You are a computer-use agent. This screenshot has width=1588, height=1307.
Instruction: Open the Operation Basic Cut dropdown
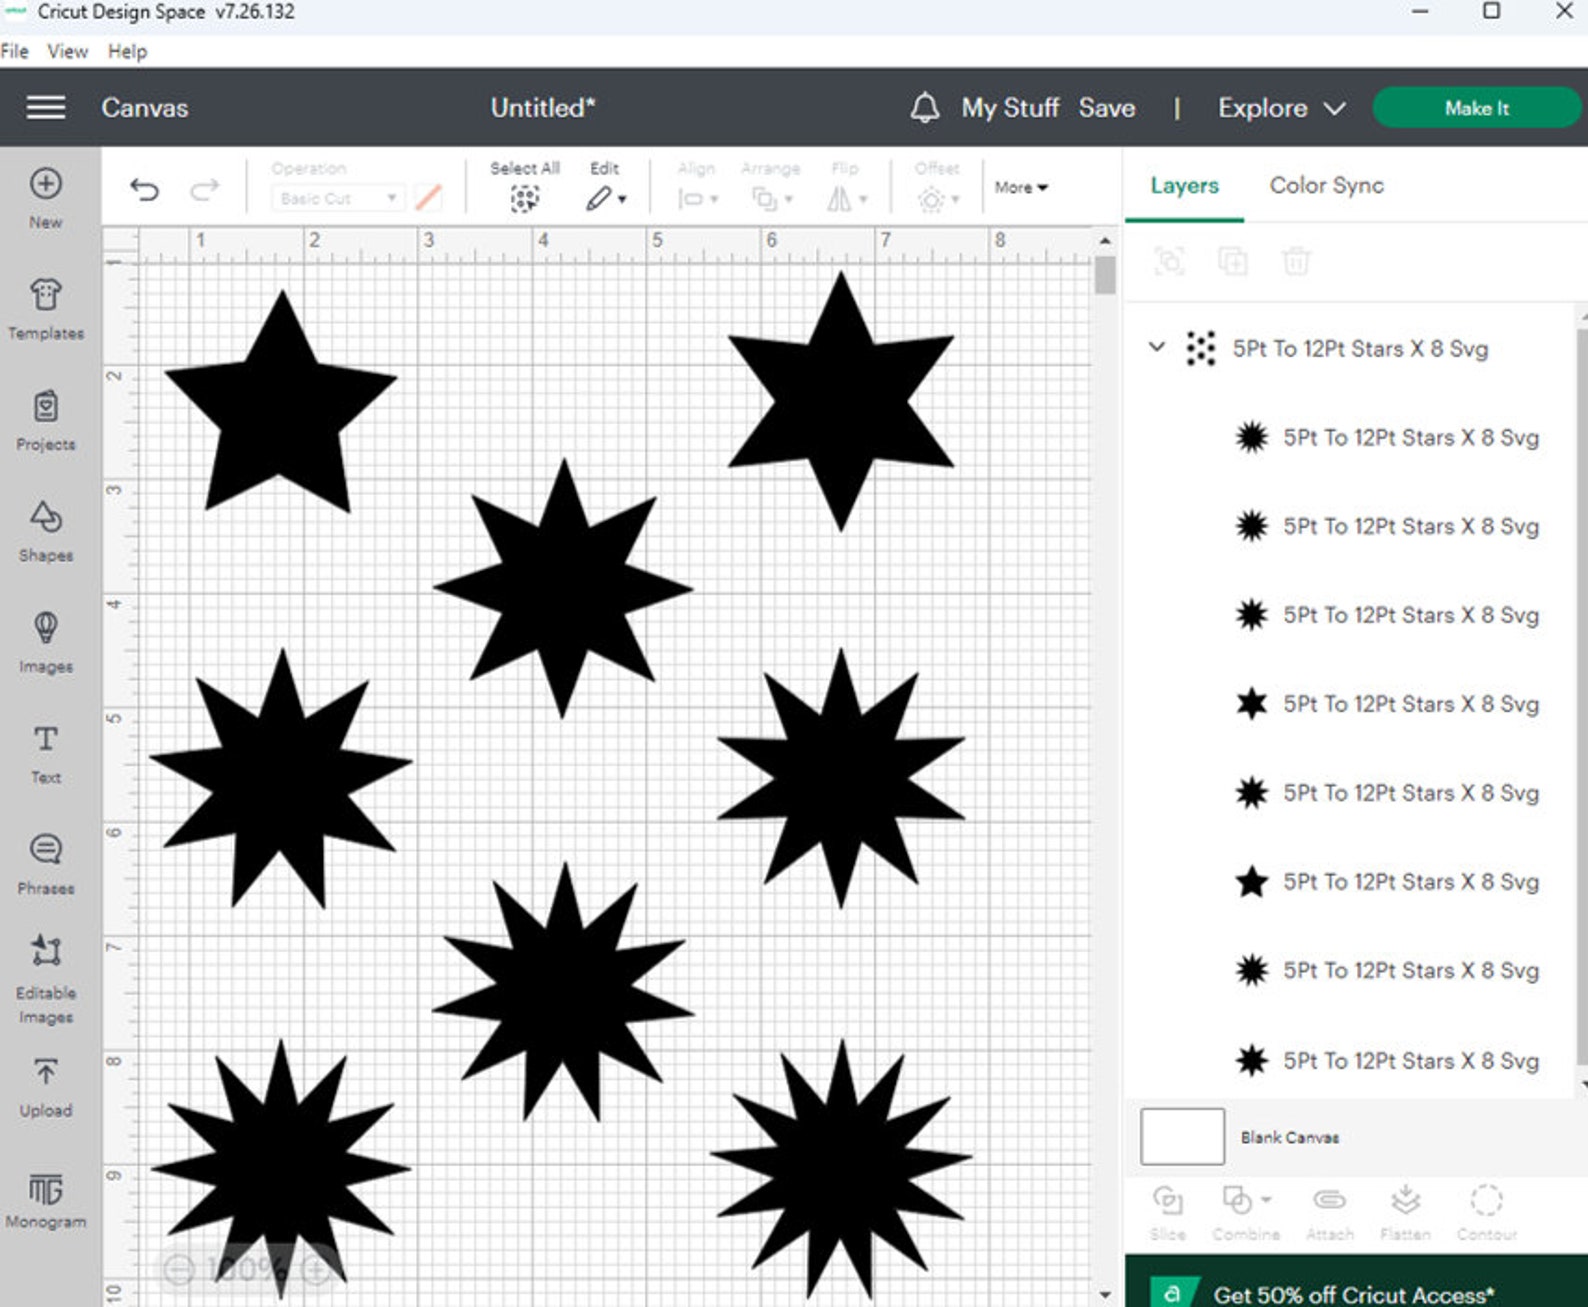click(x=337, y=198)
